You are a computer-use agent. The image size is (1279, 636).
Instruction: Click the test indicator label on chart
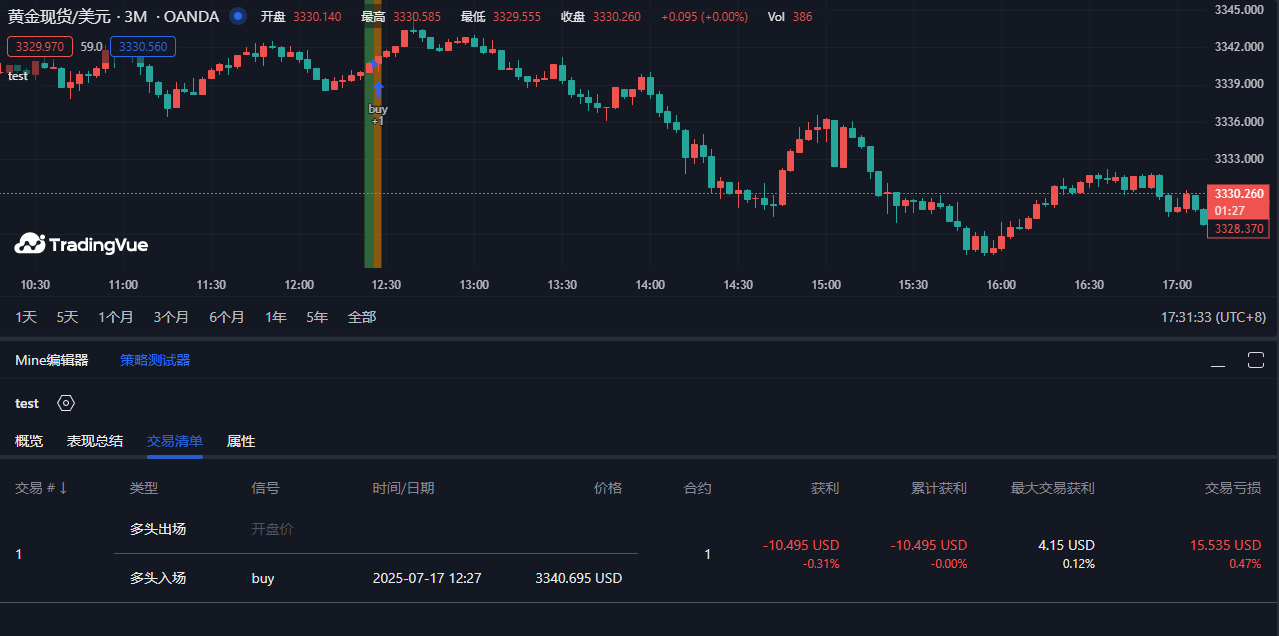18,76
